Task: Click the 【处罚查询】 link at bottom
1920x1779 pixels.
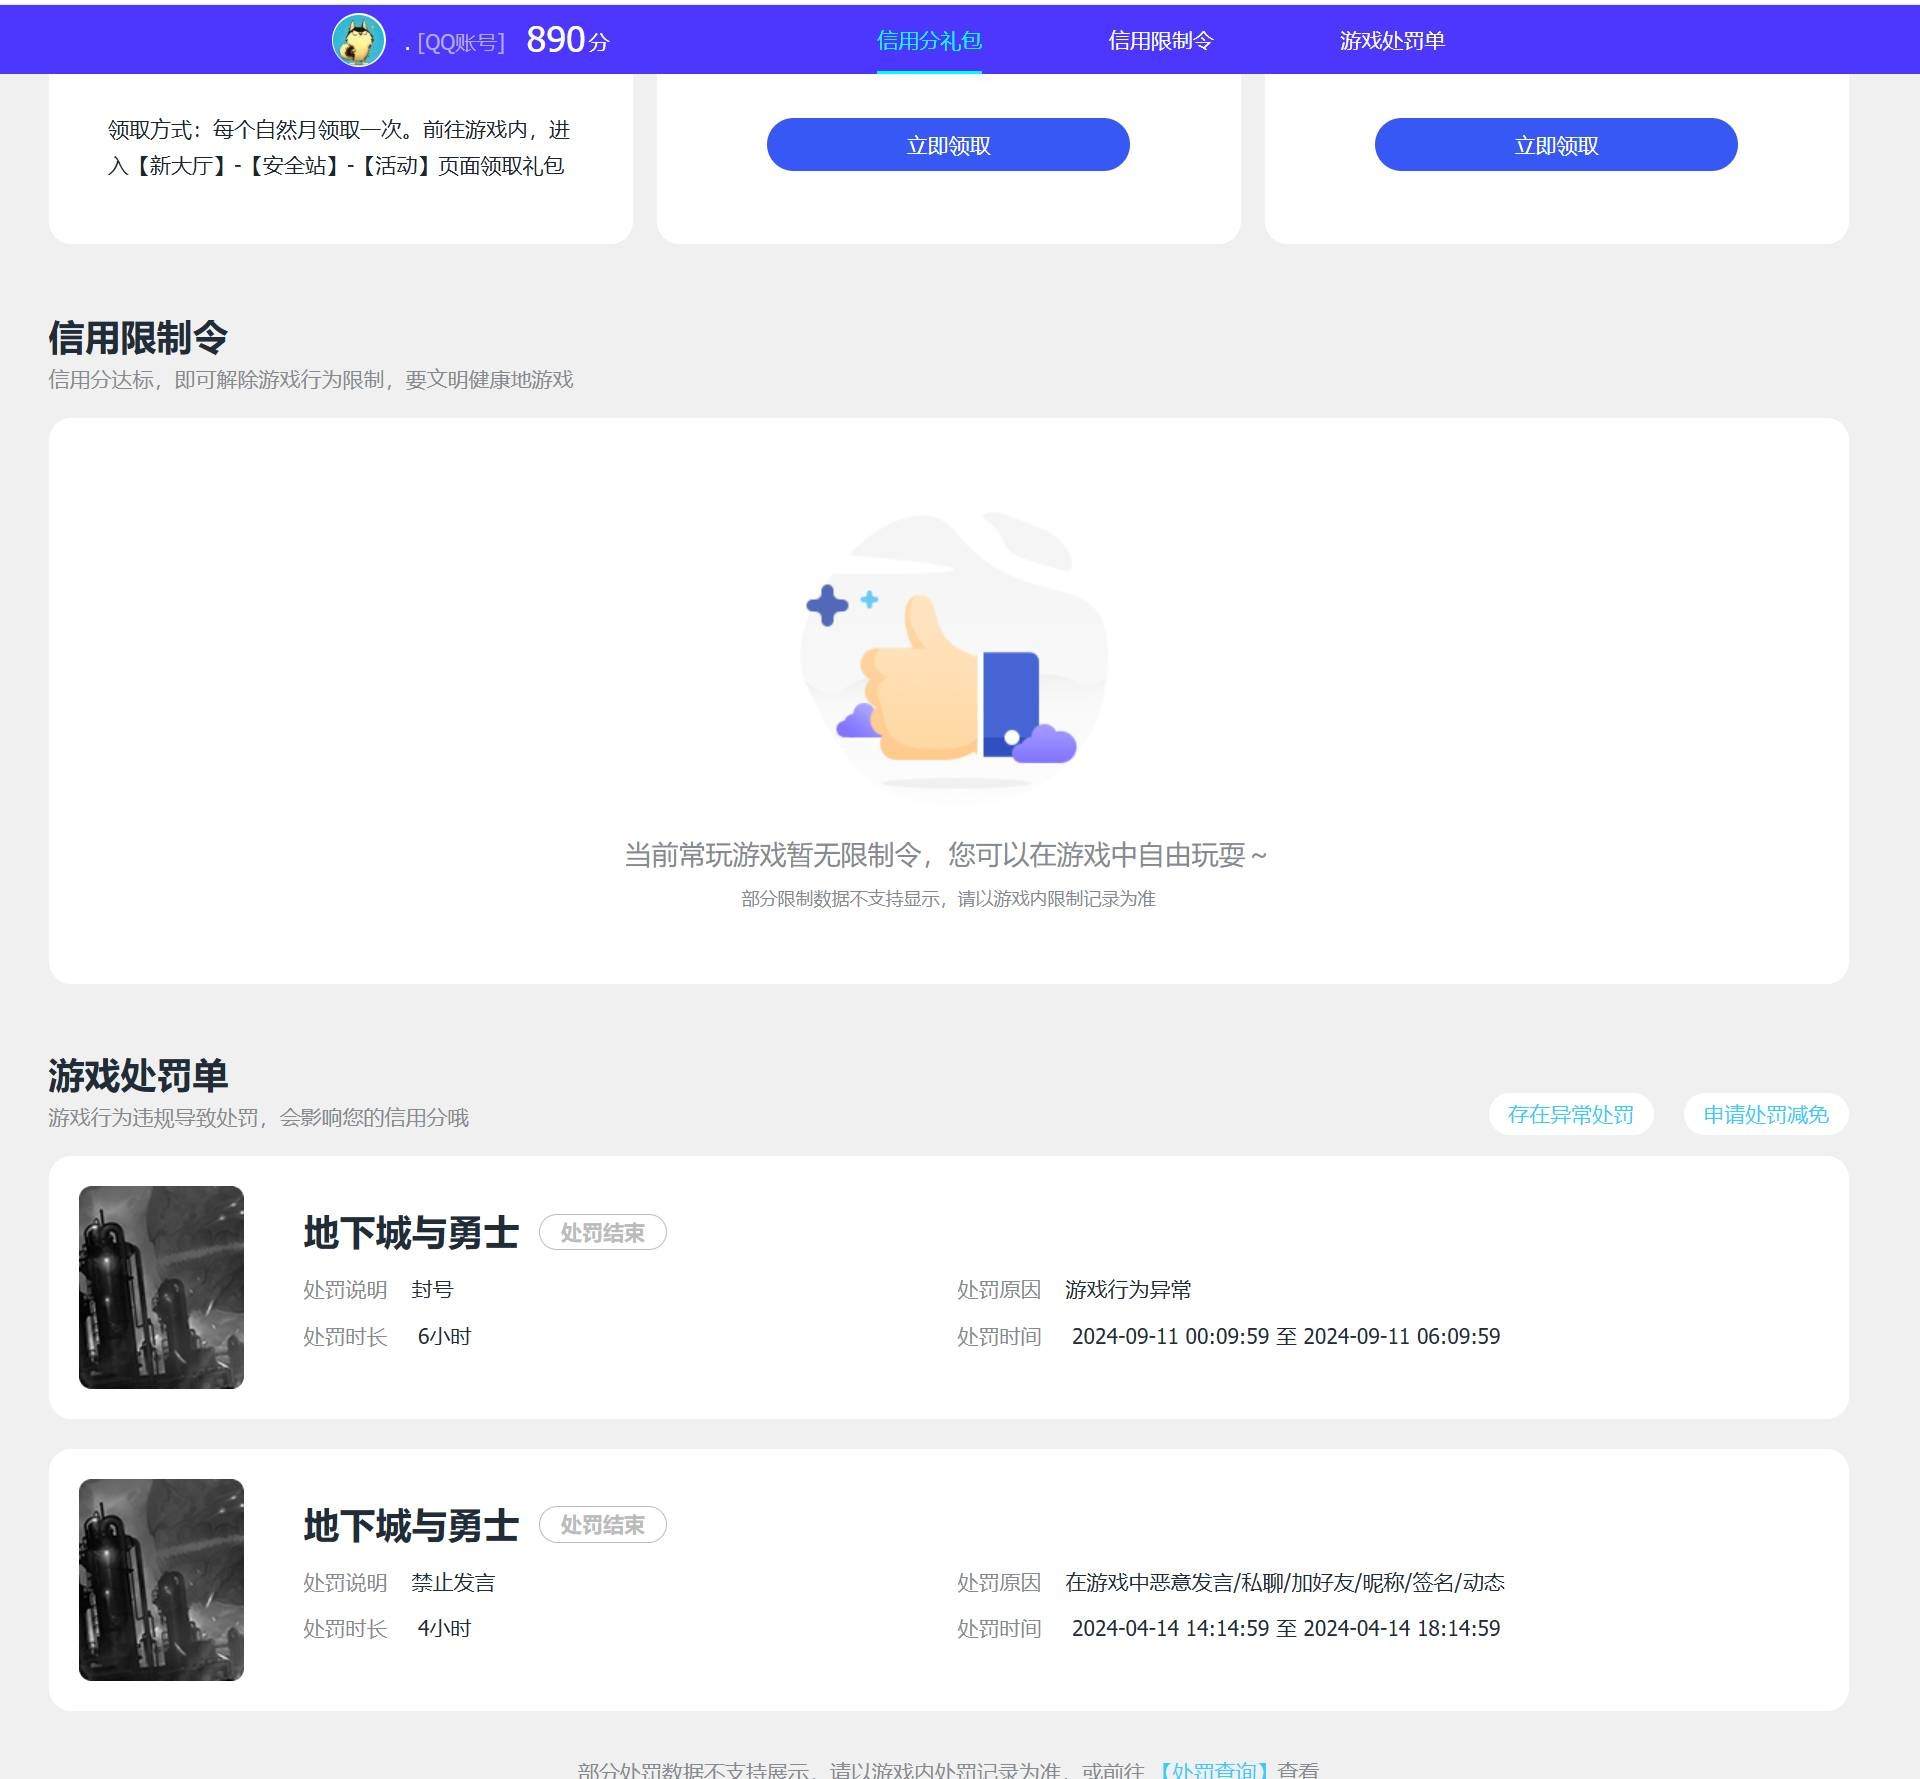Action: point(1213,1769)
